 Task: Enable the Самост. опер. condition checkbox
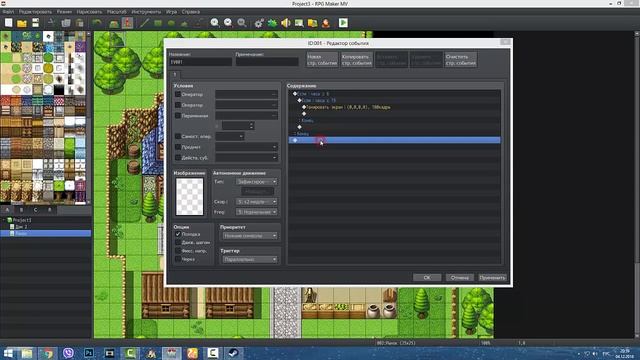pyautogui.click(x=178, y=136)
